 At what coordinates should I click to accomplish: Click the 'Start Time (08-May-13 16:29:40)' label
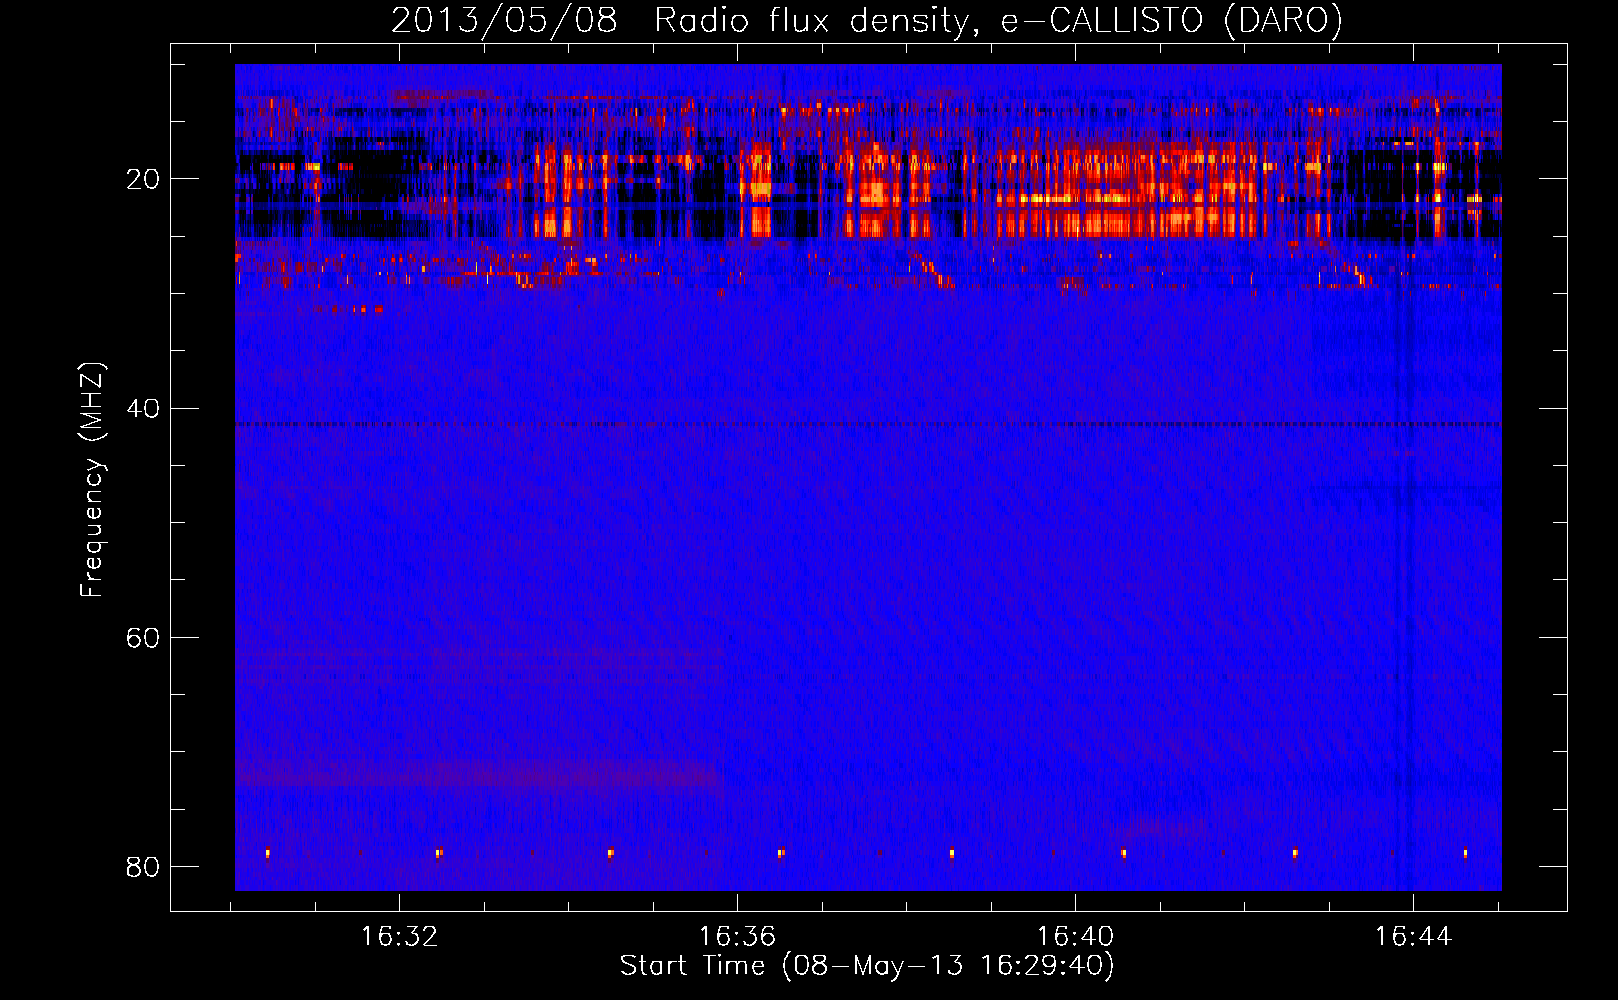pos(866,966)
